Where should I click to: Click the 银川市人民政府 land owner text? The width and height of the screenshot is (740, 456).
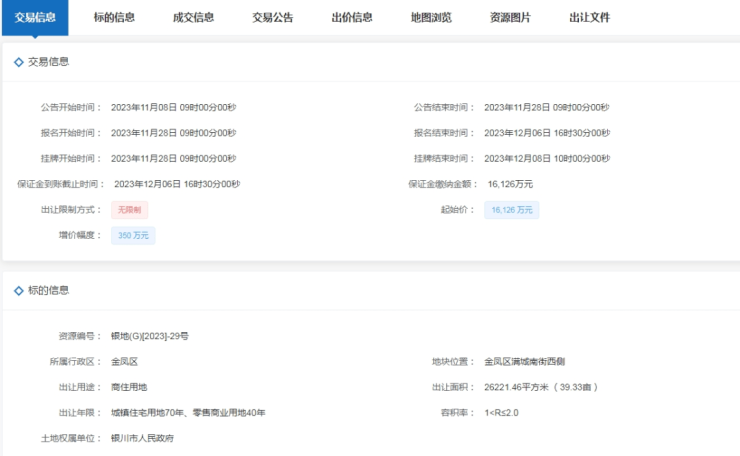(x=143, y=439)
